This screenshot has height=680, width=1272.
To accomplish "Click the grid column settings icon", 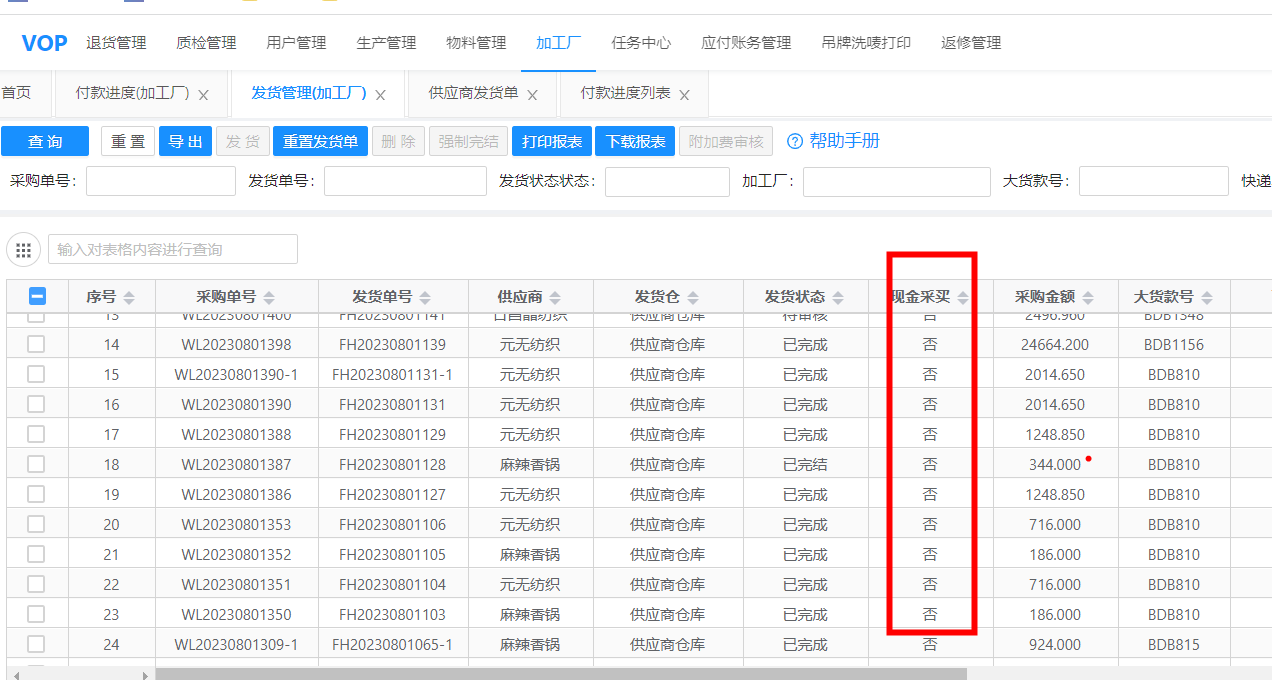I will tap(24, 249).
